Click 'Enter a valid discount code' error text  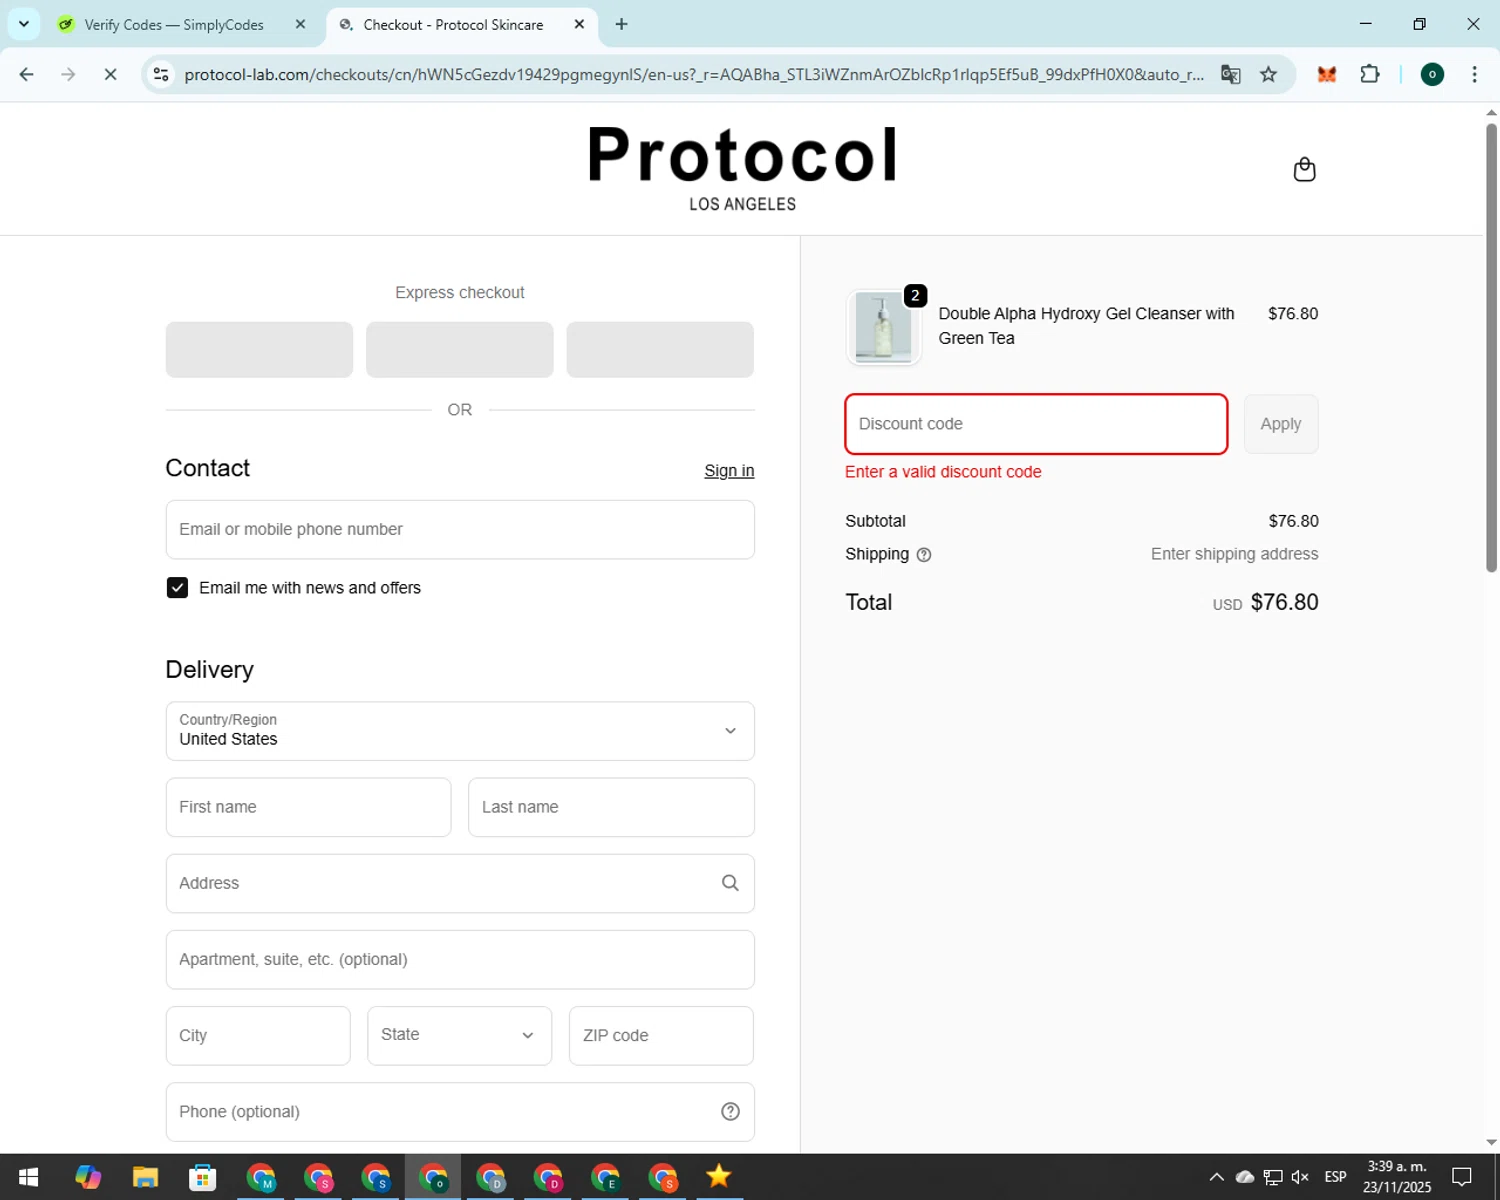point(943,472)
